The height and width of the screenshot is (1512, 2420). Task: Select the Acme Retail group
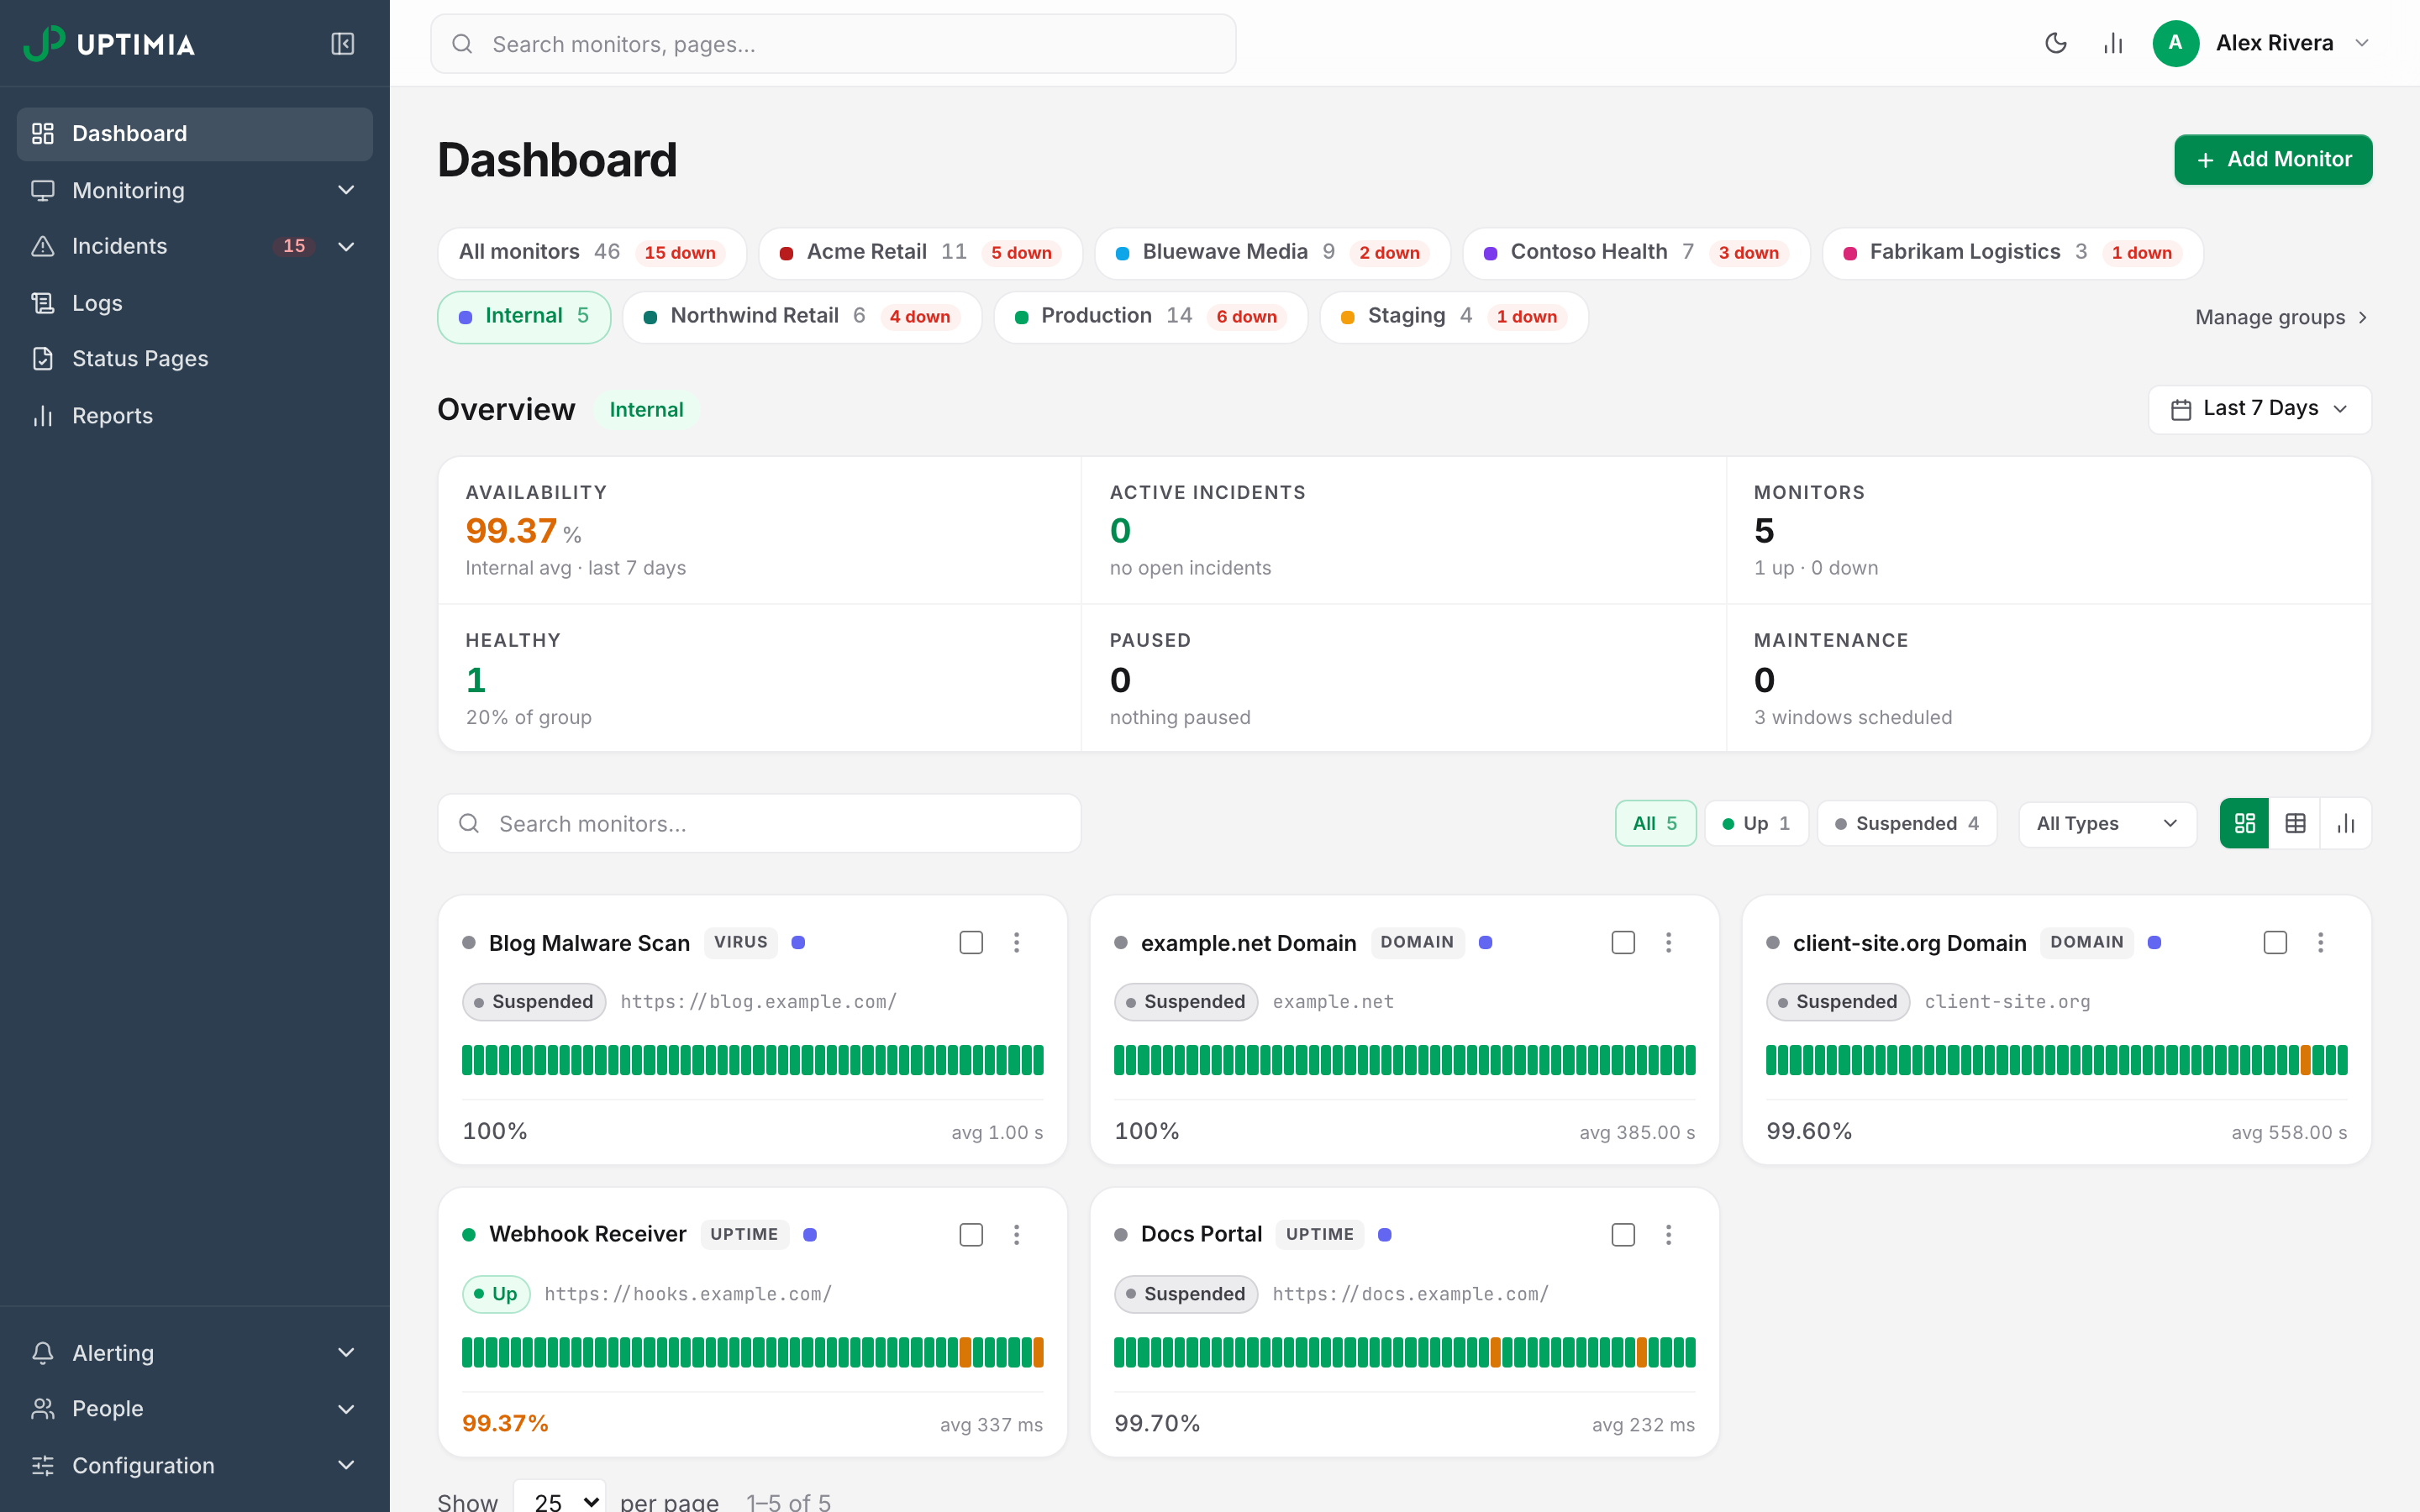pyautogui.click(x=920, y=252)
